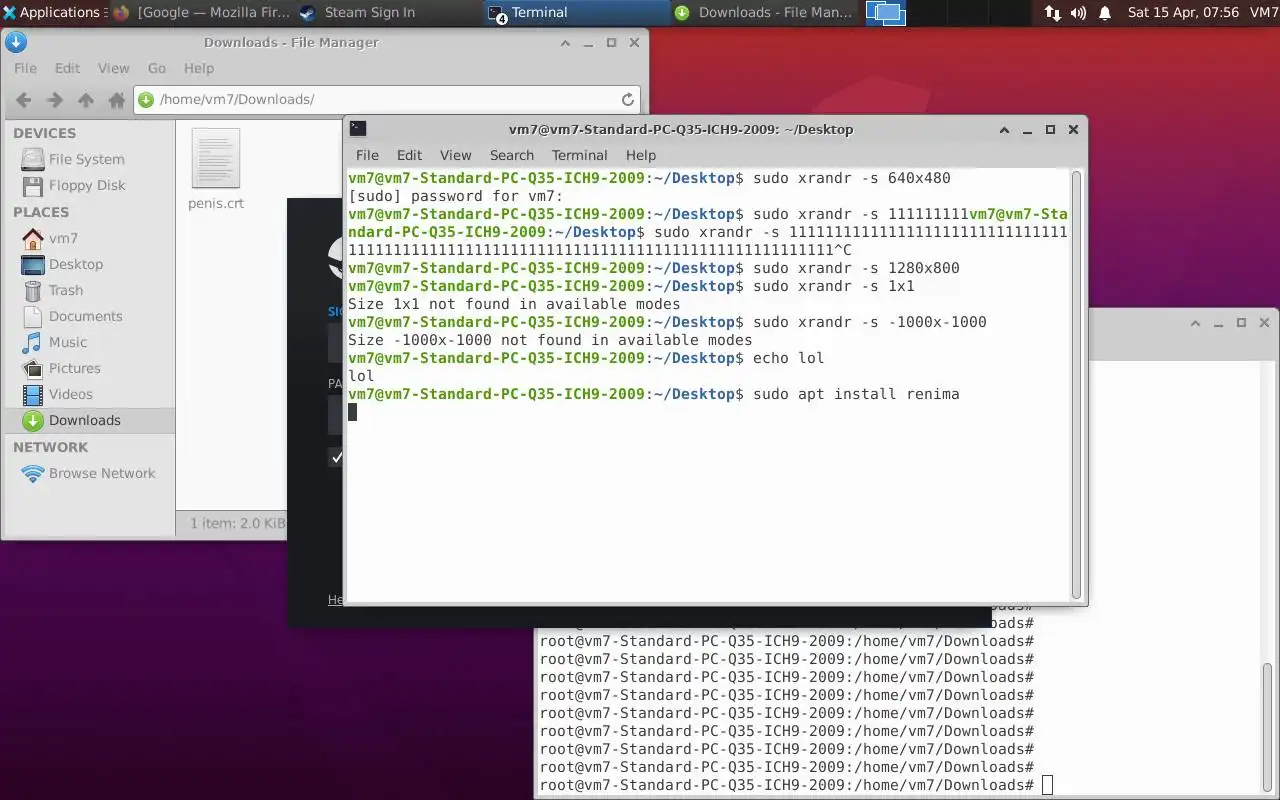Click the 'sudo apt install renima' command line

[x=856, y=394]
